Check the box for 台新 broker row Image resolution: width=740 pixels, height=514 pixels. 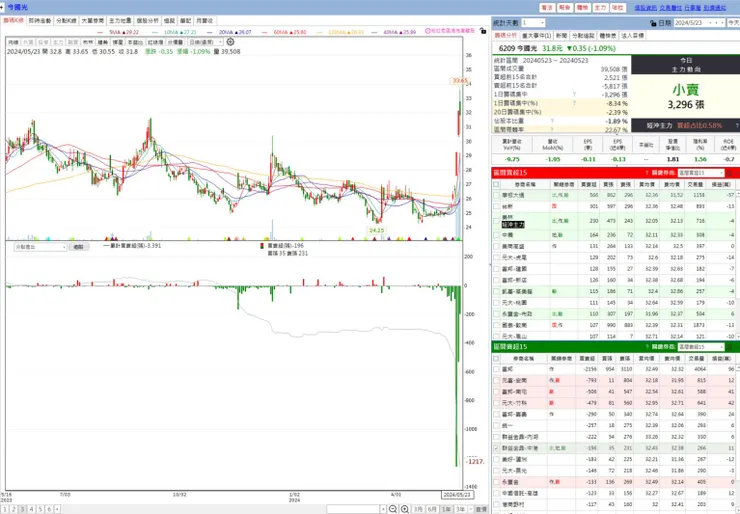pyautogui.click(x=496, y=206)
